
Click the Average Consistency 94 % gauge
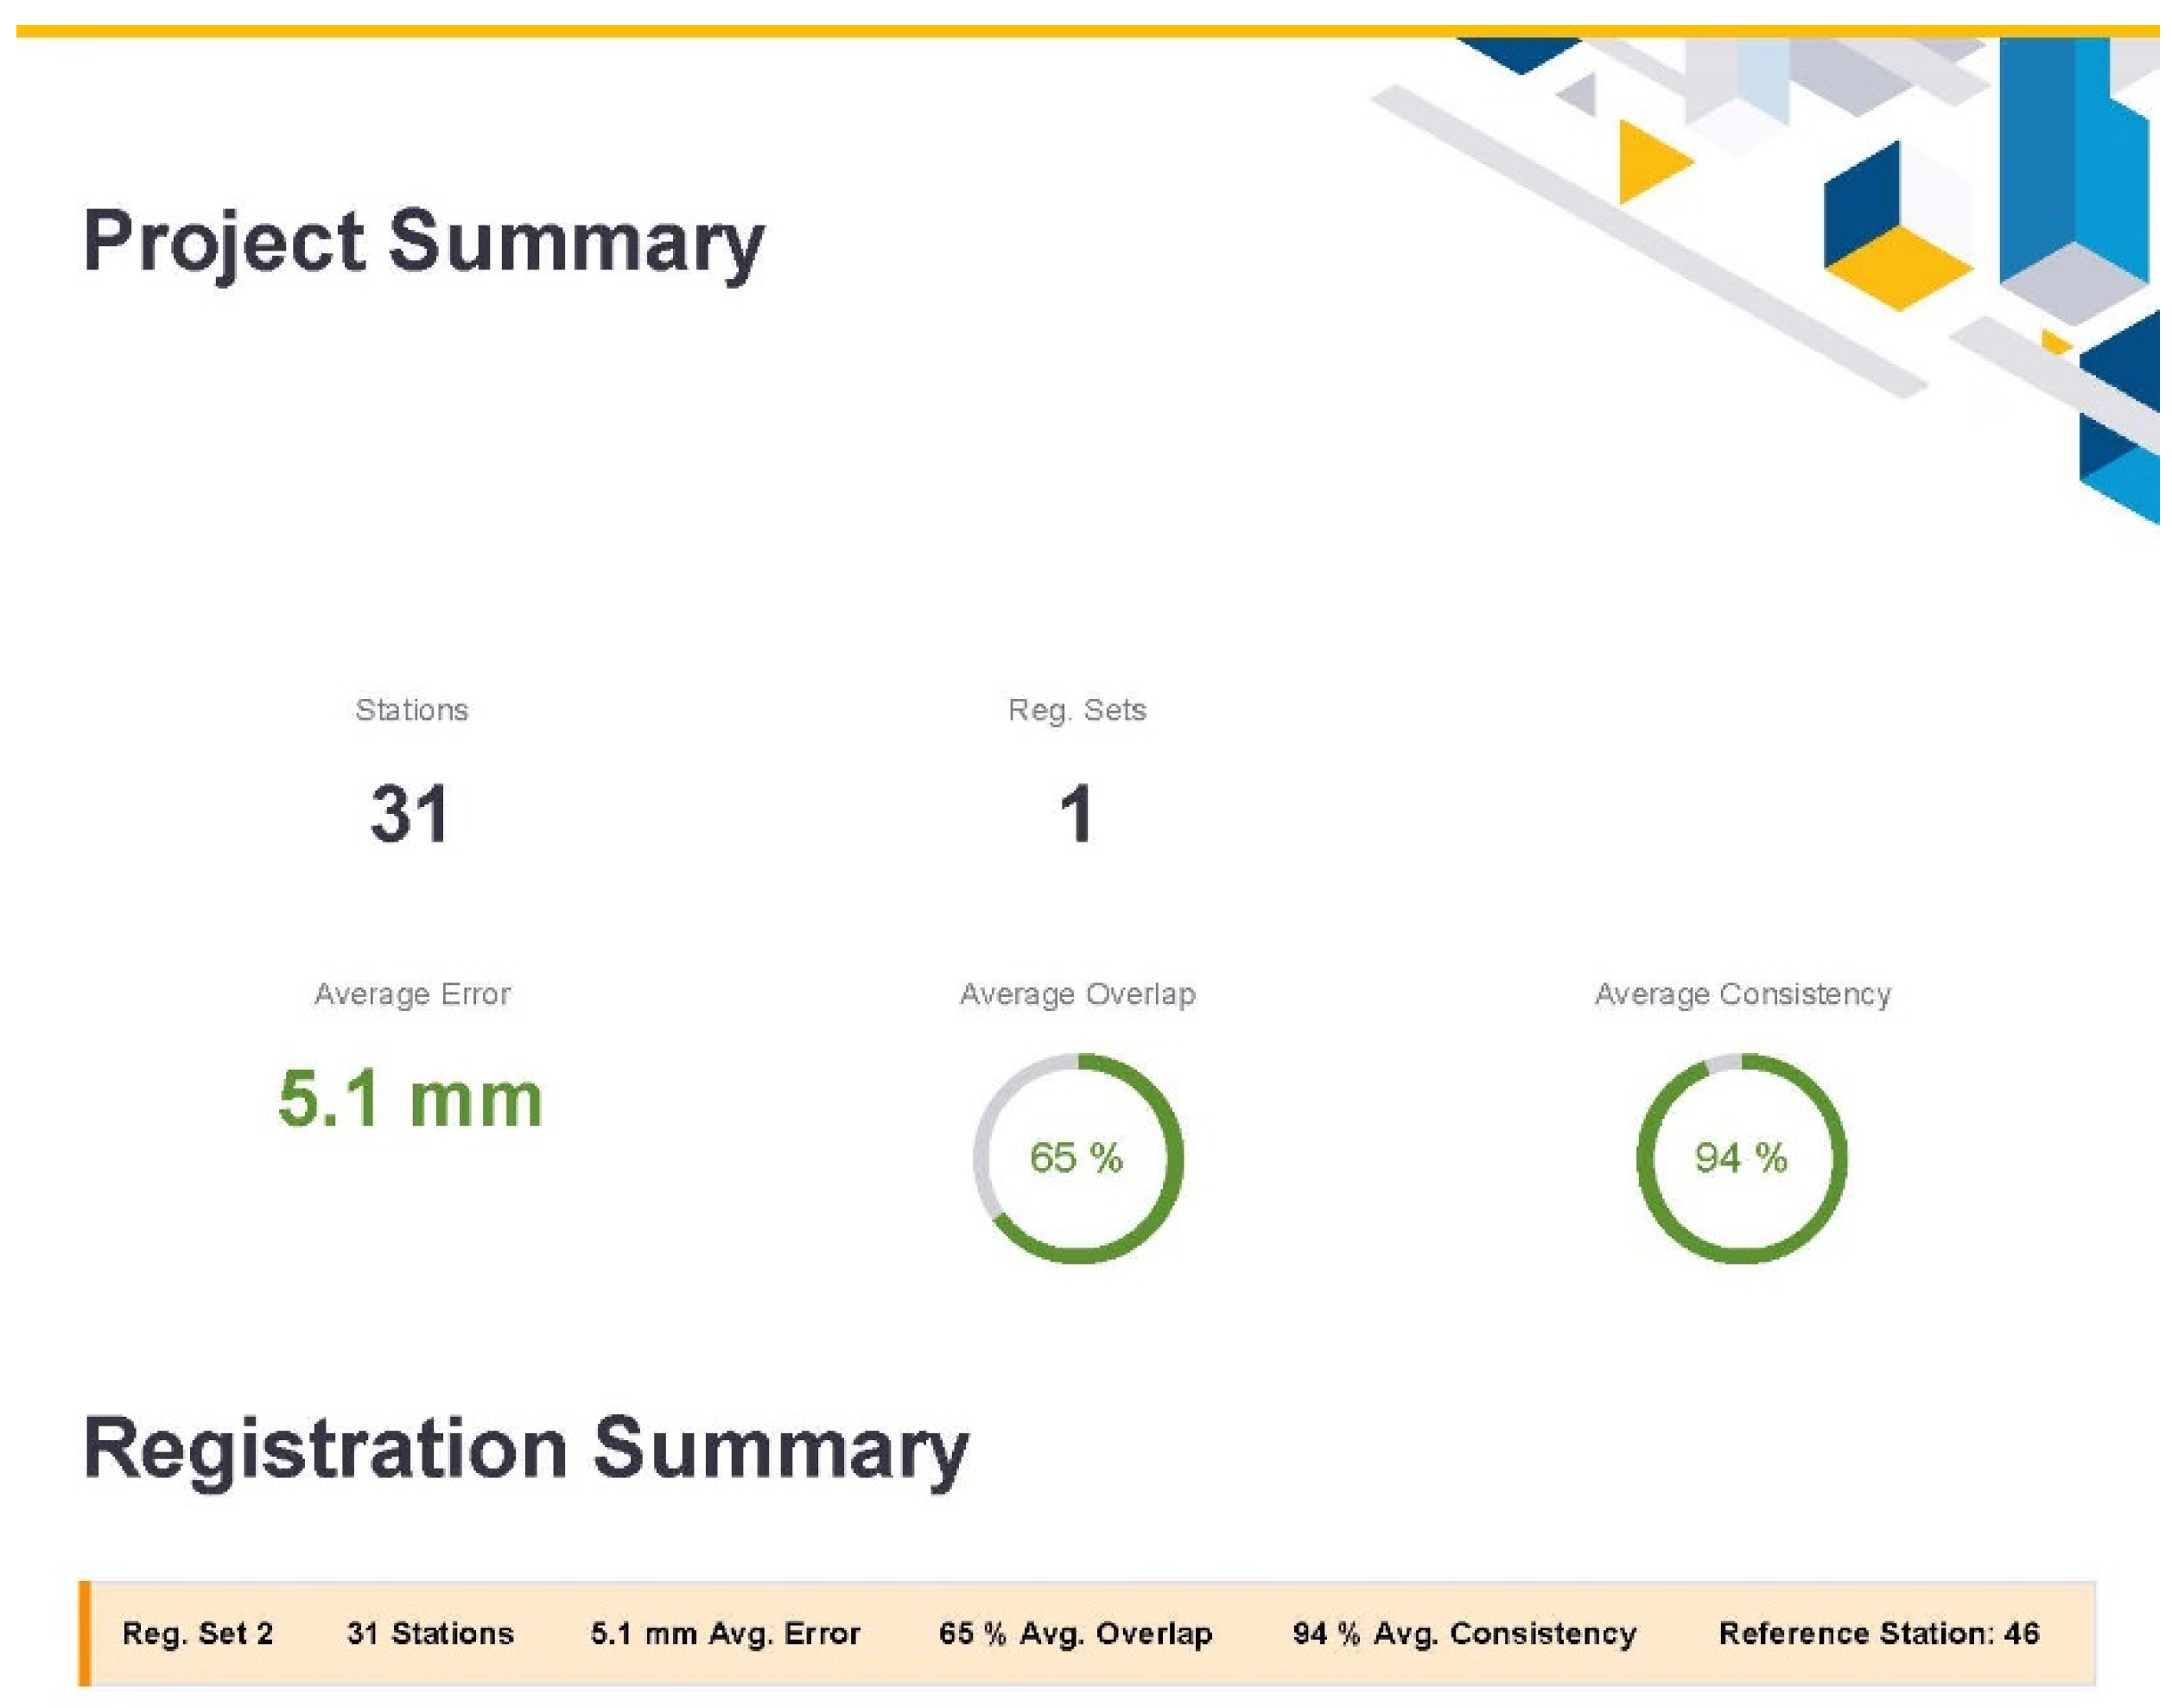click(1742, 1158)
